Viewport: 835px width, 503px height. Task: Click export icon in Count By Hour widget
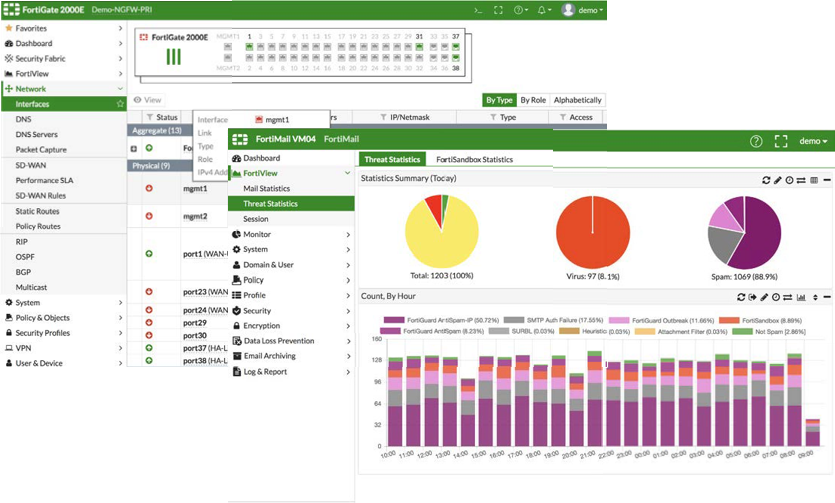752,297
